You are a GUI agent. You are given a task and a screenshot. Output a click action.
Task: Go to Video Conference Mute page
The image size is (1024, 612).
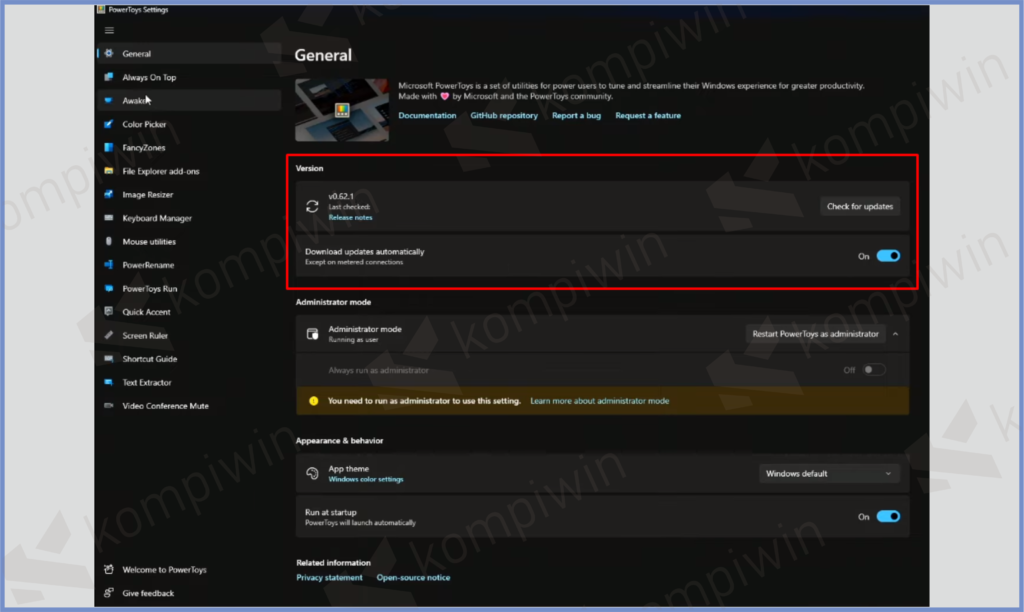pyautogui.click(x=165, y=406)
